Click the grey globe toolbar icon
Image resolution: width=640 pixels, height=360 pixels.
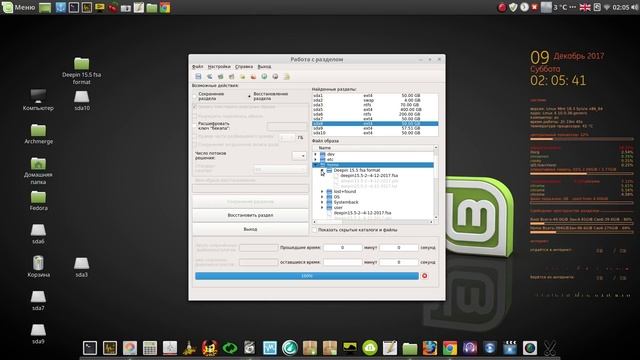276,76
